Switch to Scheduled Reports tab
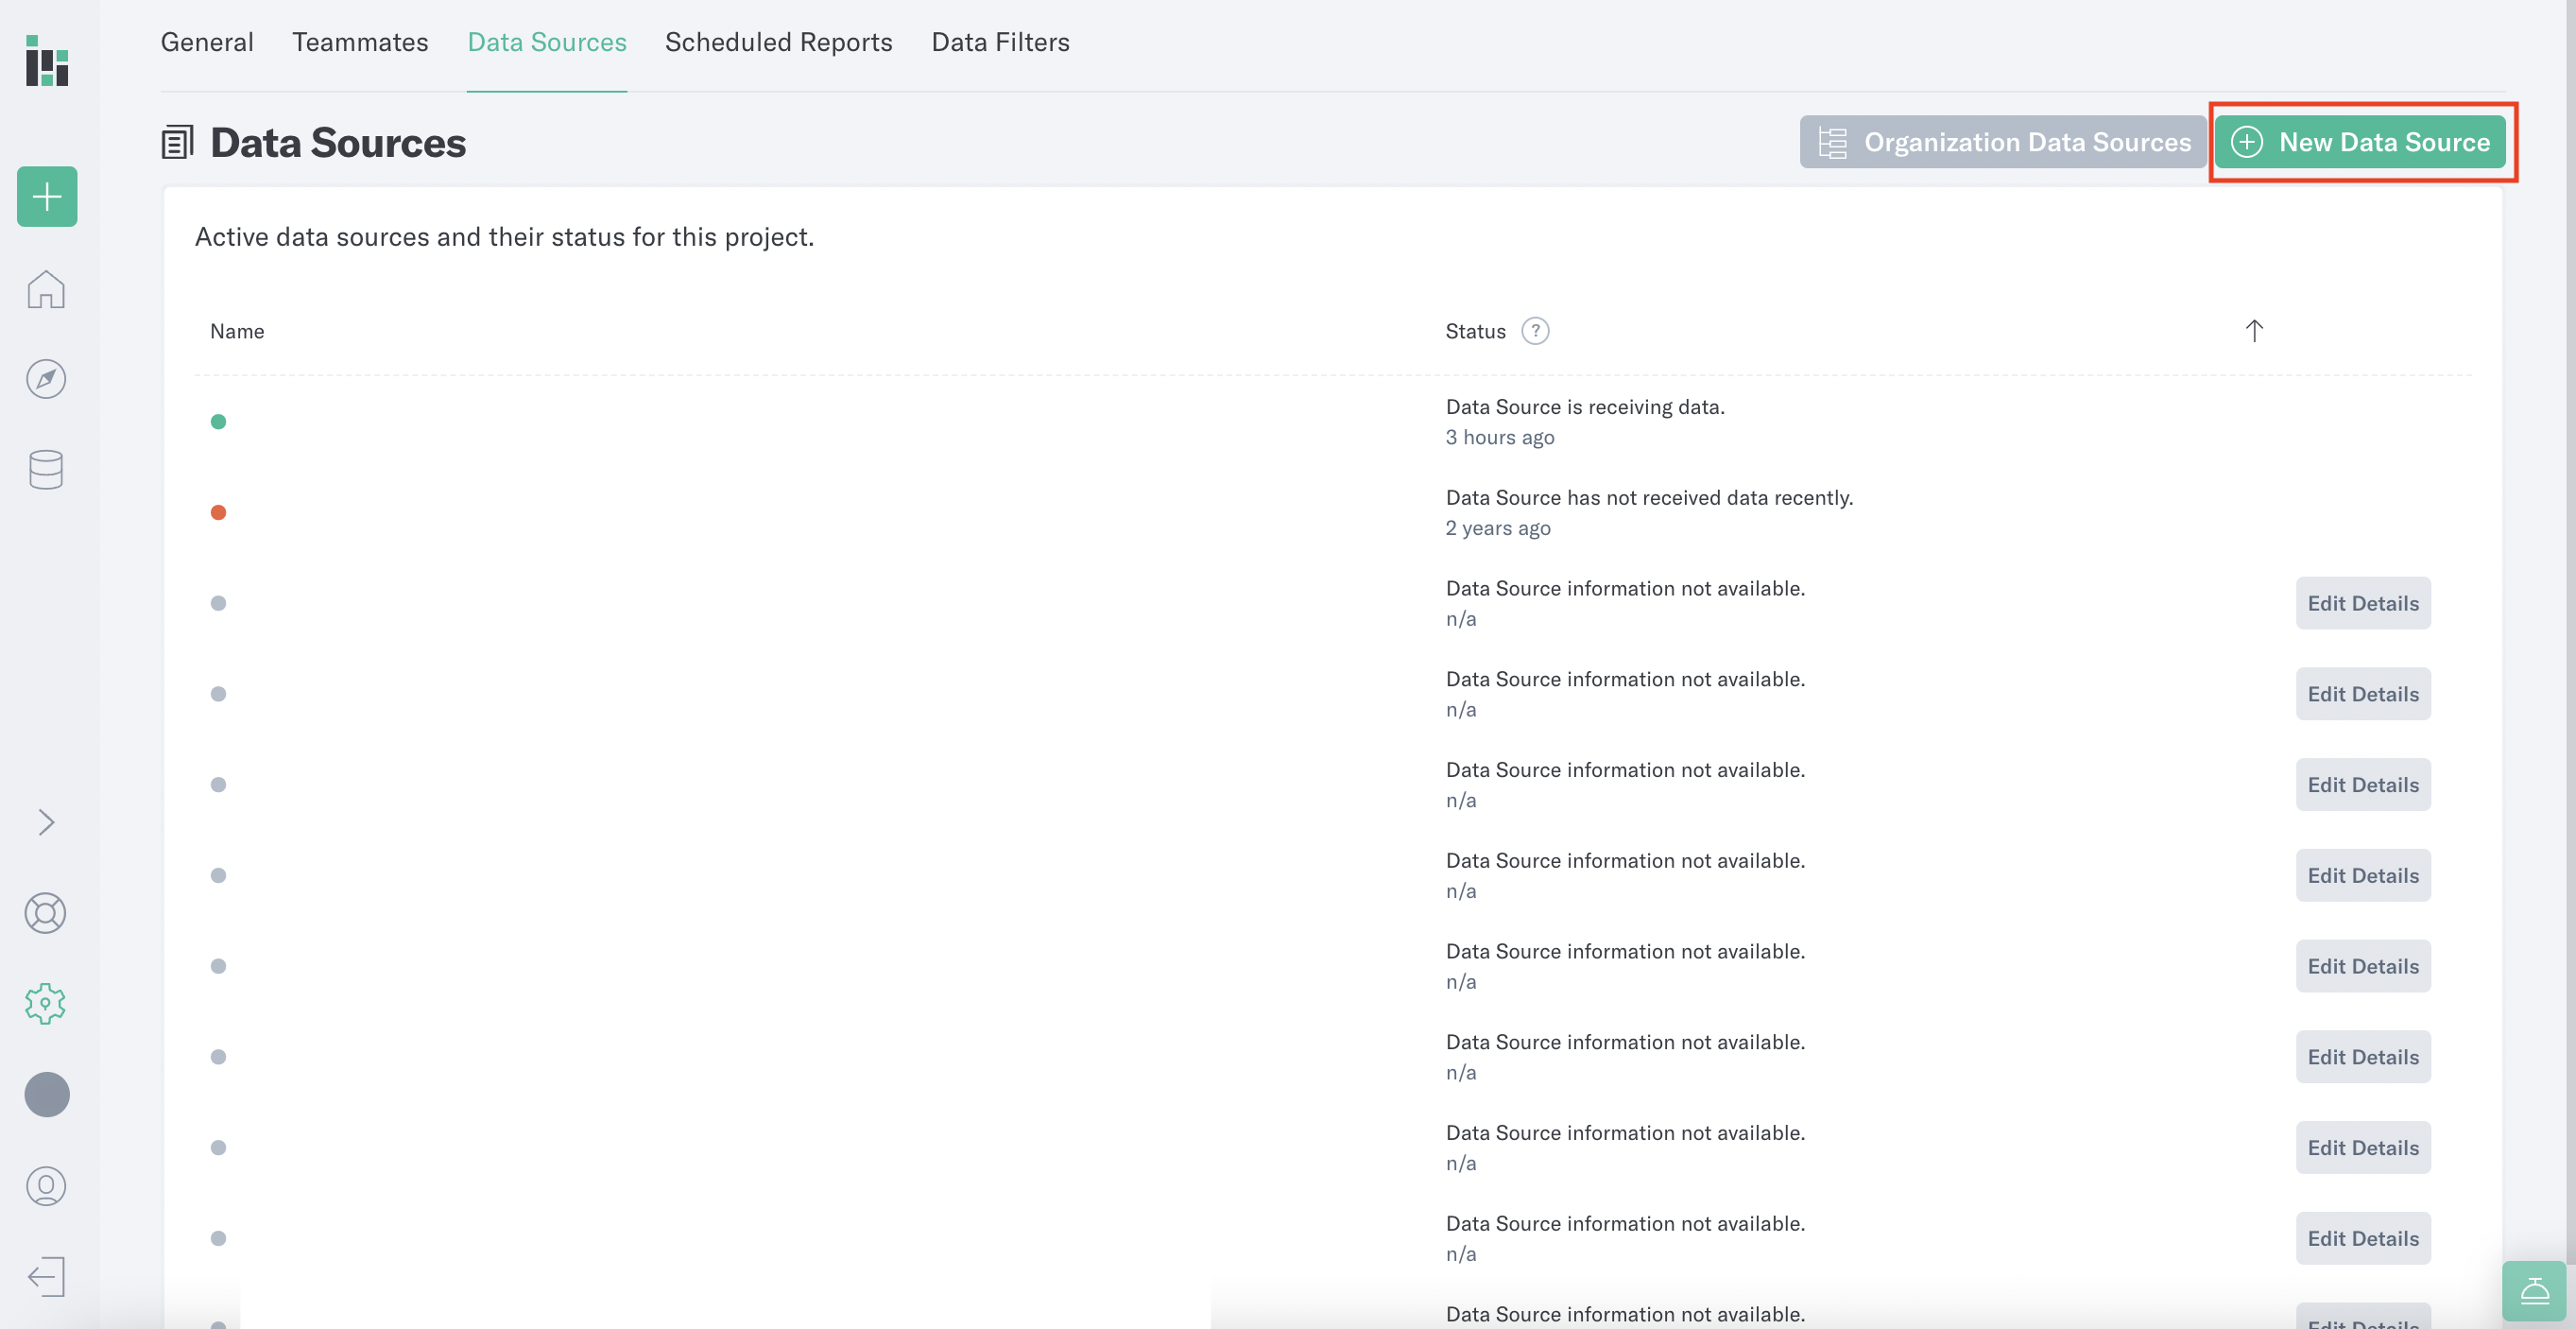The height and width of the screenshot is (1329, 2576). point(778,42)
